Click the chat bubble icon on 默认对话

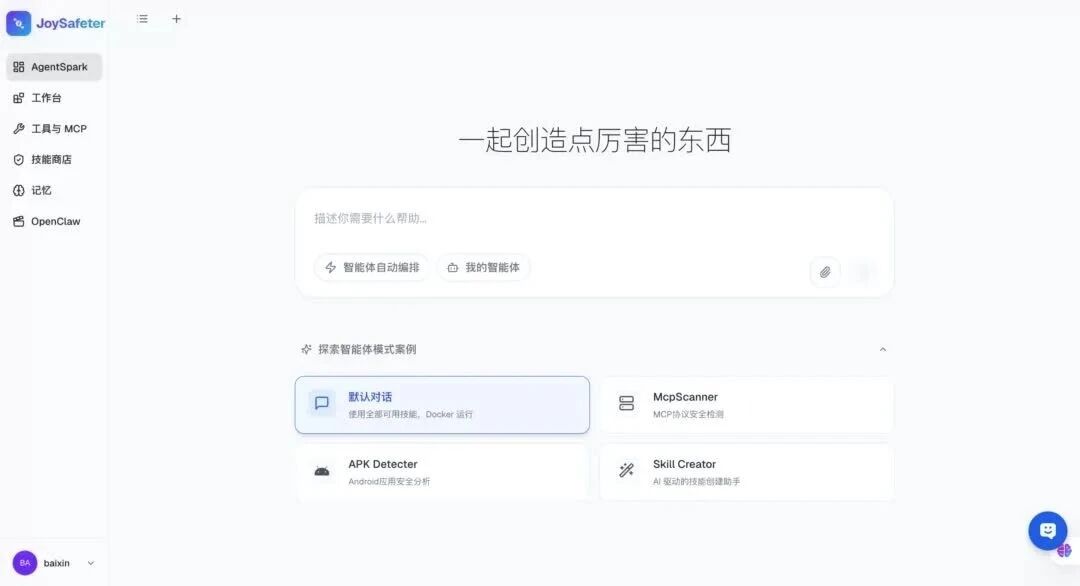(x=322, y=404)
